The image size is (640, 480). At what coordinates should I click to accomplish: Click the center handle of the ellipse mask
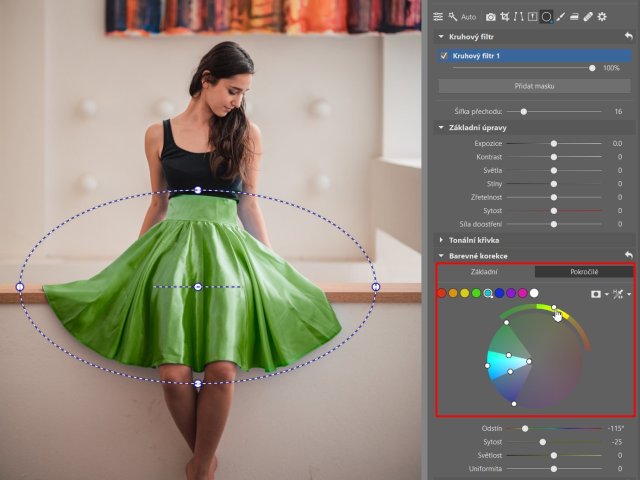point(198,287)
